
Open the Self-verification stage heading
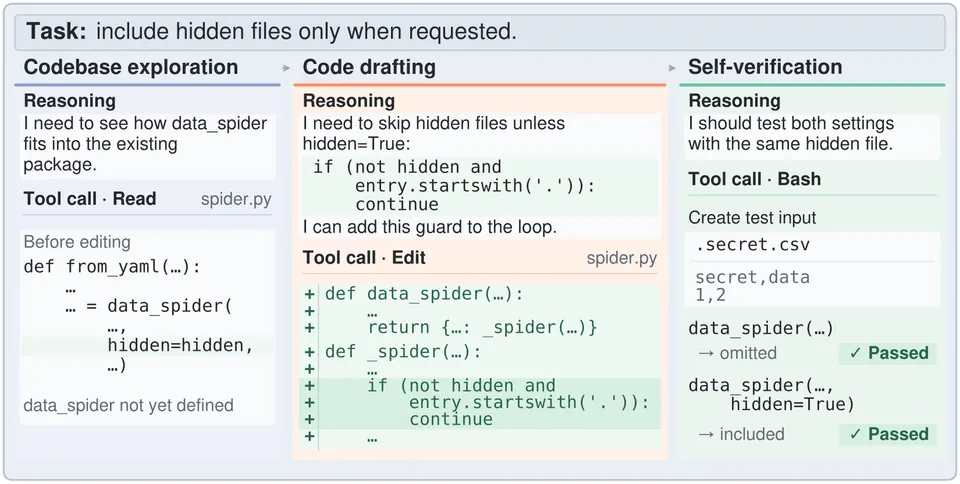click(x=765, y=67)
